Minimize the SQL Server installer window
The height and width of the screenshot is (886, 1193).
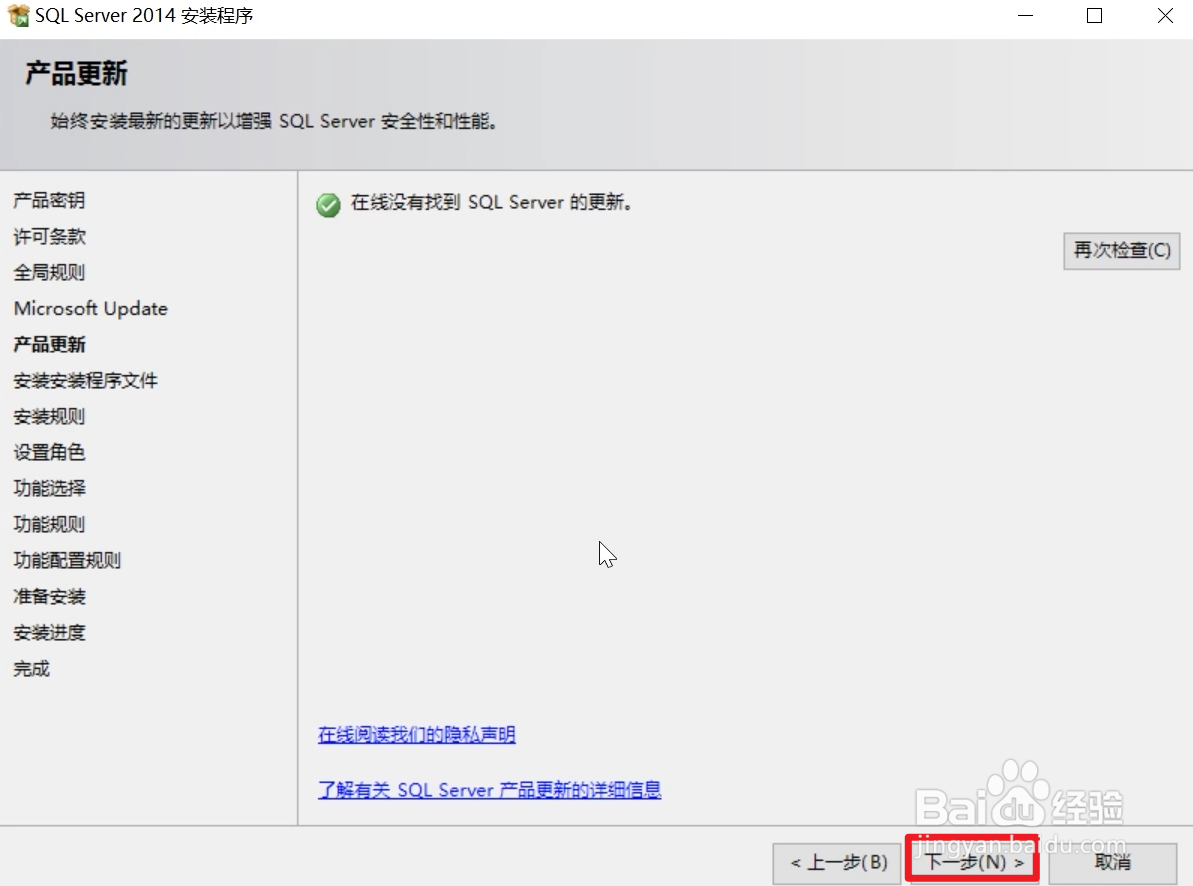click(1025, 15)
